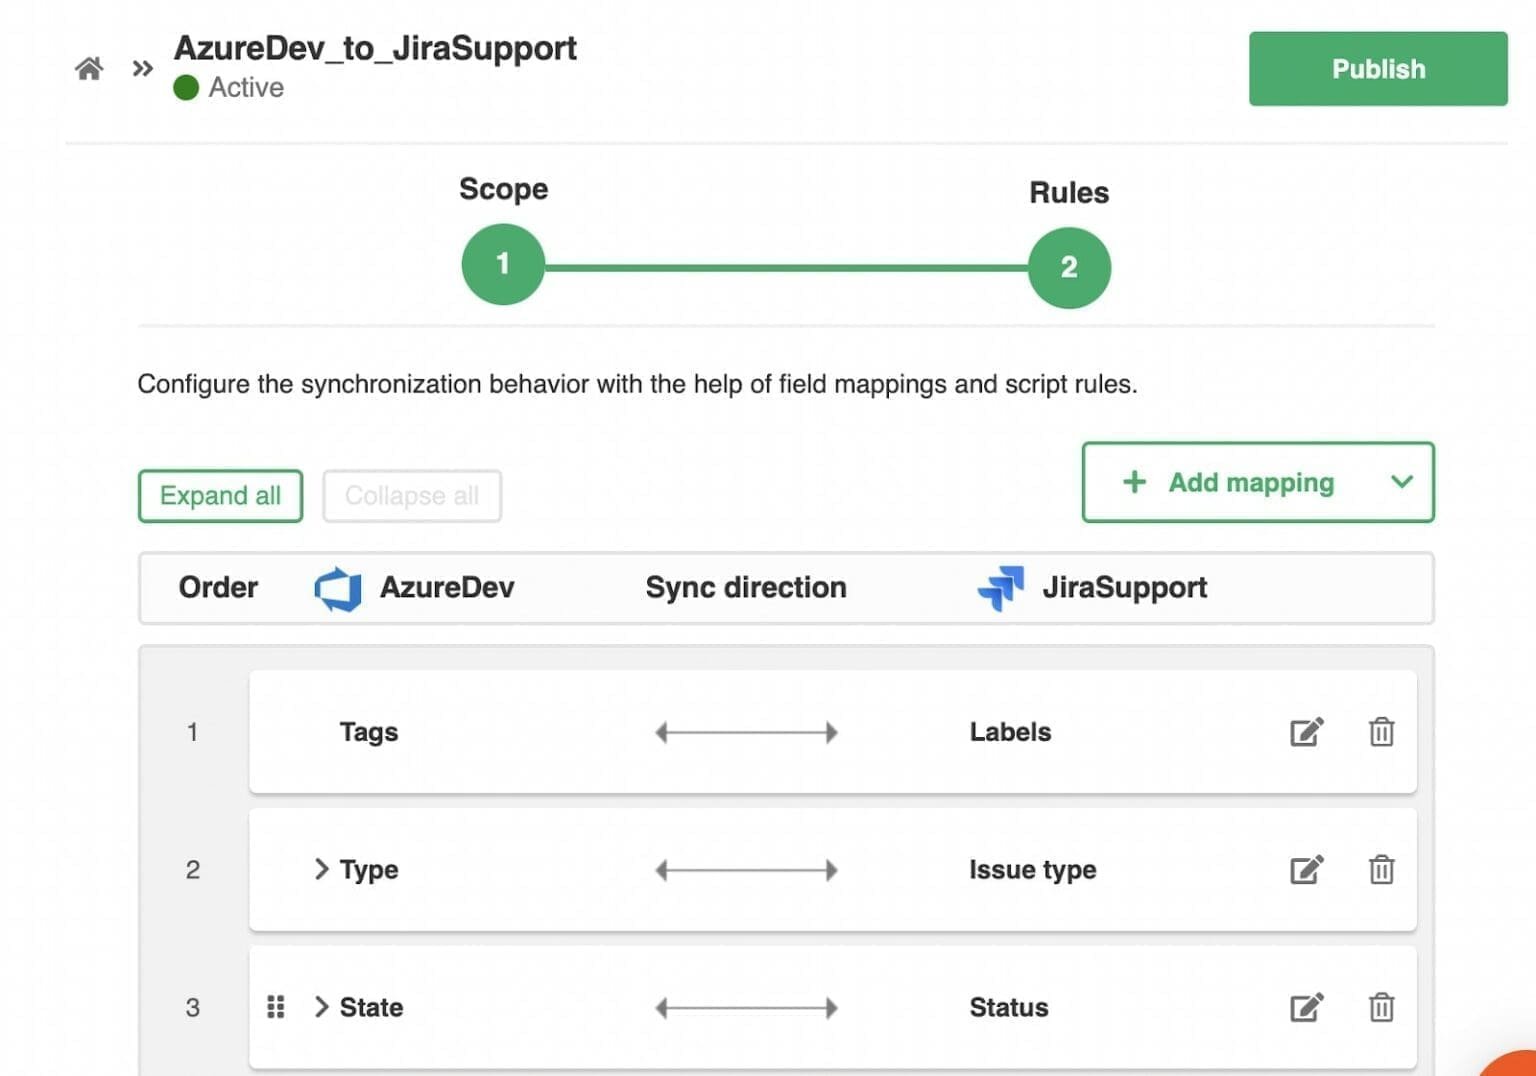
Task: Click the breadcrumb expand chevron next to home
Action: tap(141, 68)
